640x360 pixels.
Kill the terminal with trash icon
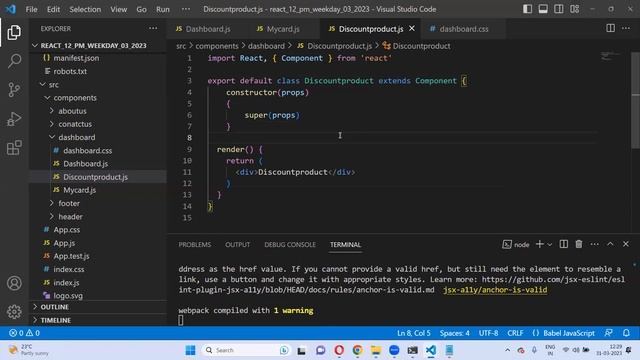(579, 244)
